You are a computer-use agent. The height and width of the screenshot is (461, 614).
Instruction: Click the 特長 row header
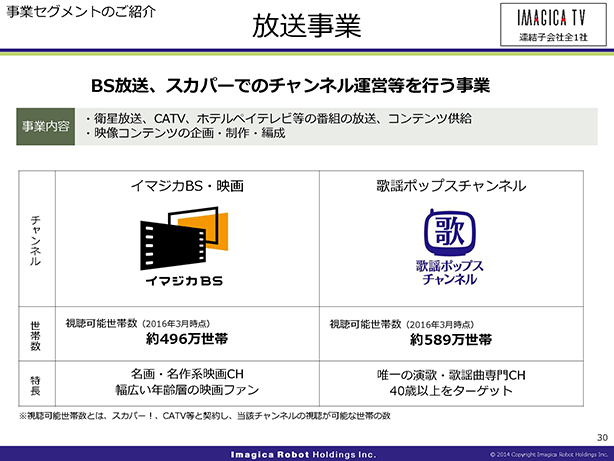[36, 385]
